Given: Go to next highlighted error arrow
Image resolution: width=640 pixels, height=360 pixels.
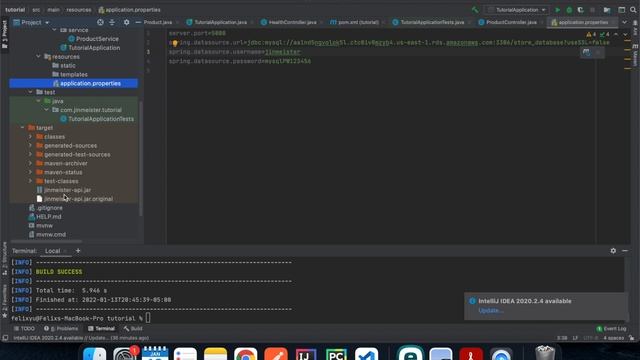Looking at the screenshot, I should (x=625, y=34).
